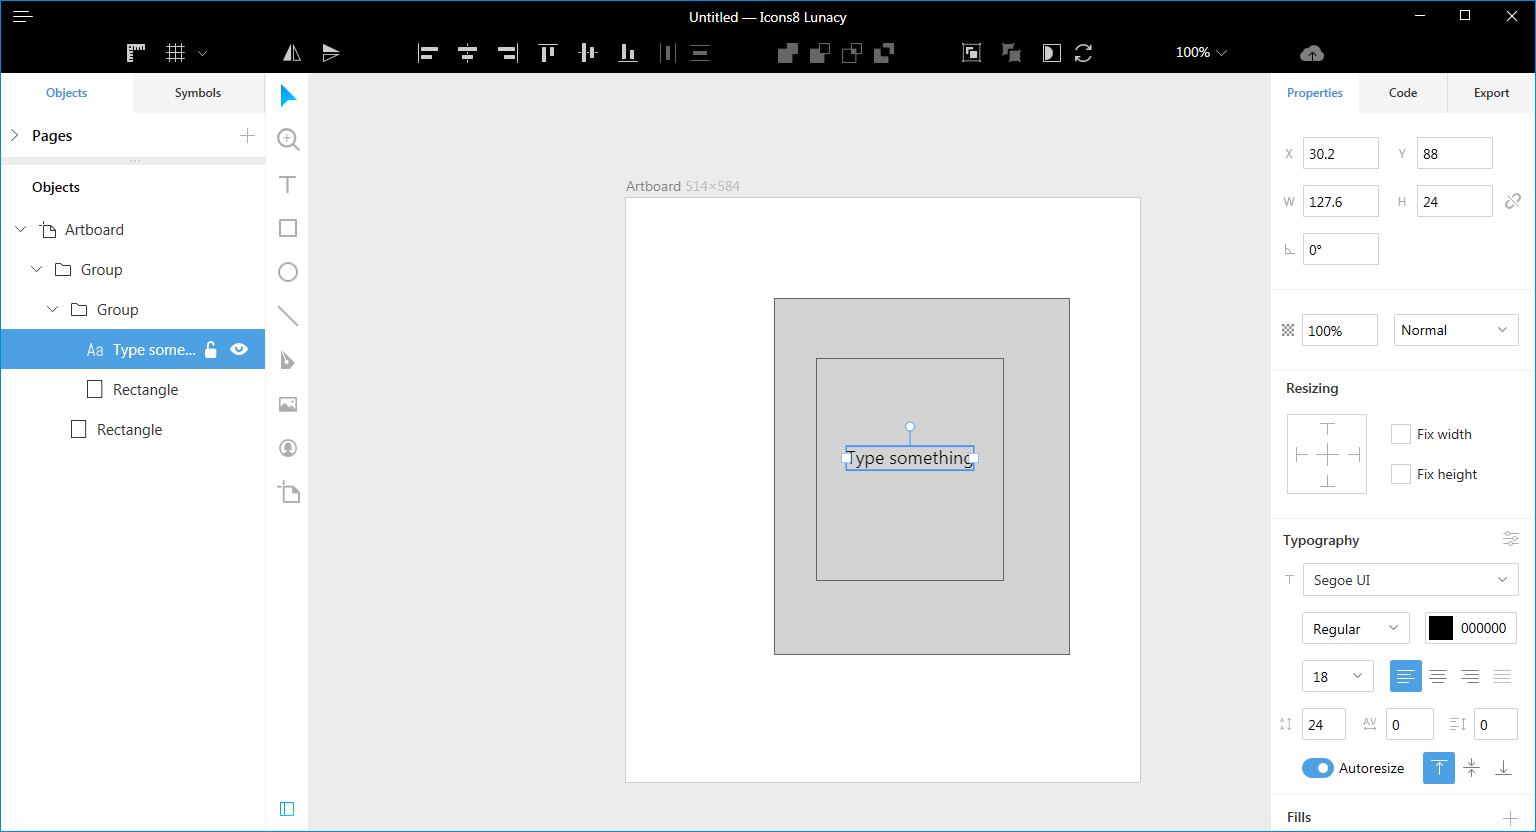Open the 100% zoom level dropdown
The image size is (1536, 832).
pyautogui.click(x=1201, y=52)
